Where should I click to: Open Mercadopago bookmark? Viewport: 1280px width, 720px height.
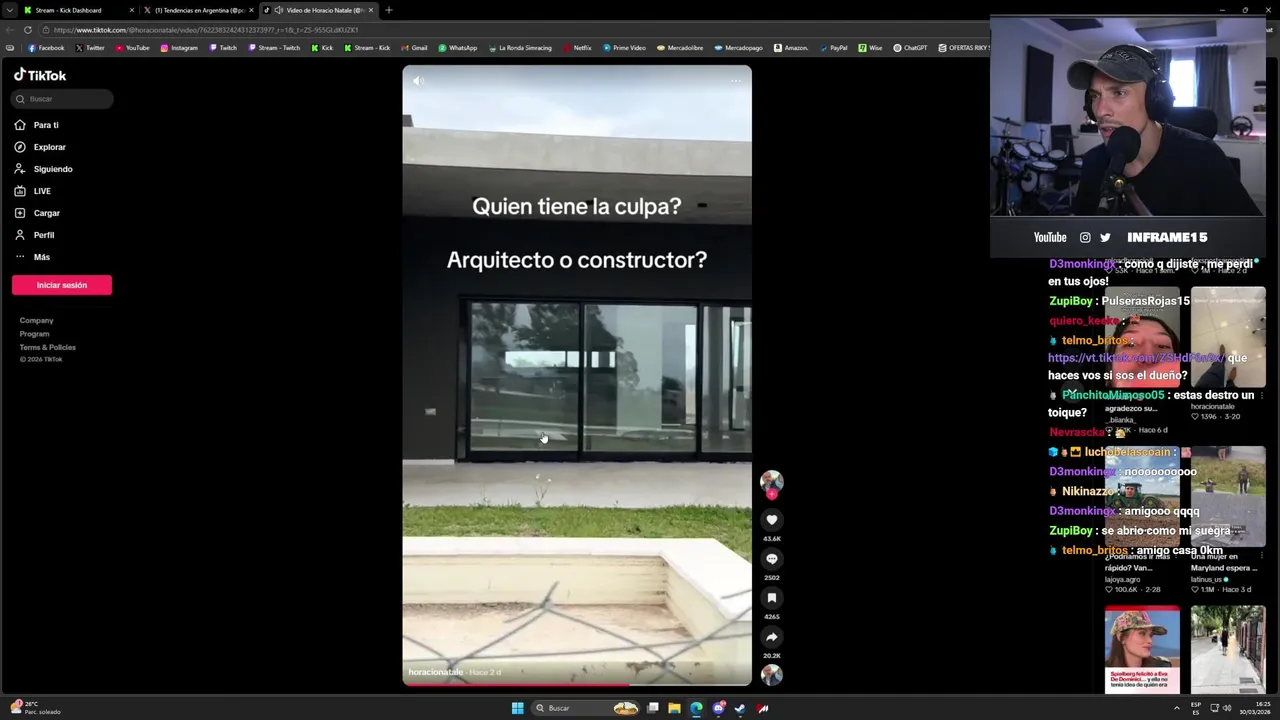point(738,48)
